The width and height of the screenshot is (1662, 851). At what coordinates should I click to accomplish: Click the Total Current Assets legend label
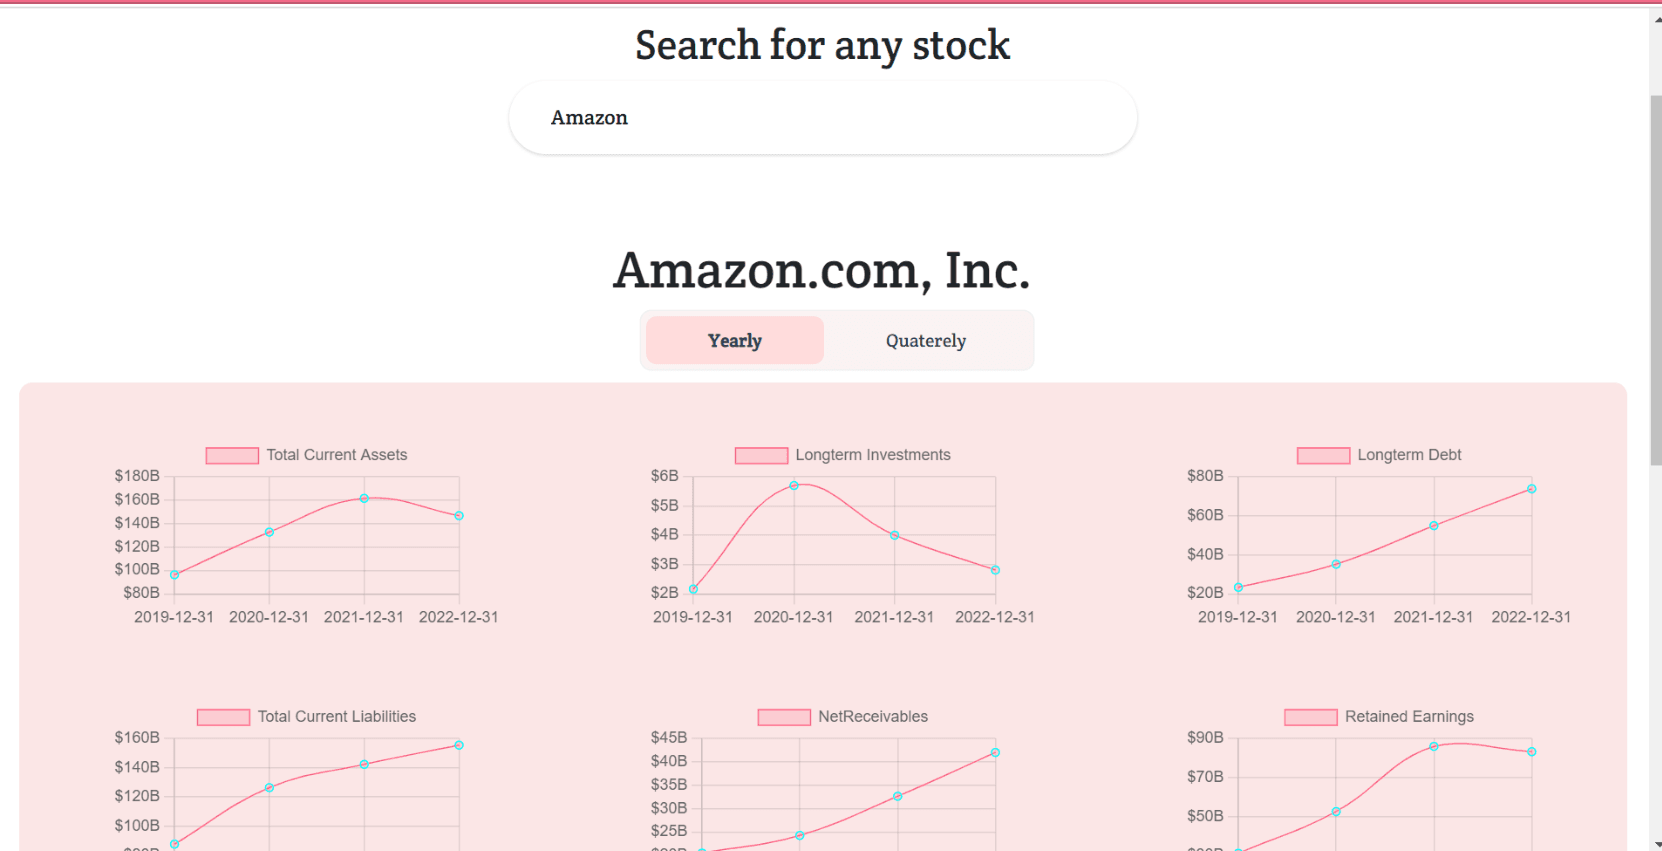(x=337, y=455)
